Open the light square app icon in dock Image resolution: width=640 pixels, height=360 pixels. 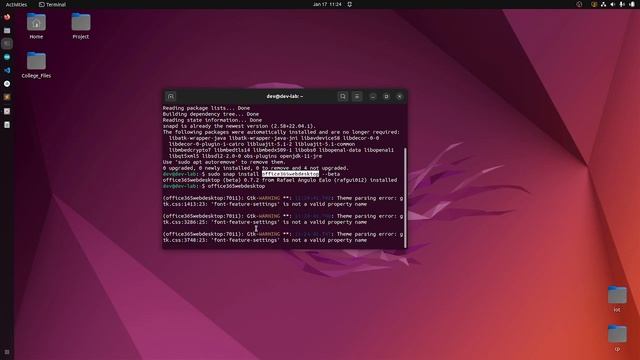[x=7, y=111]
